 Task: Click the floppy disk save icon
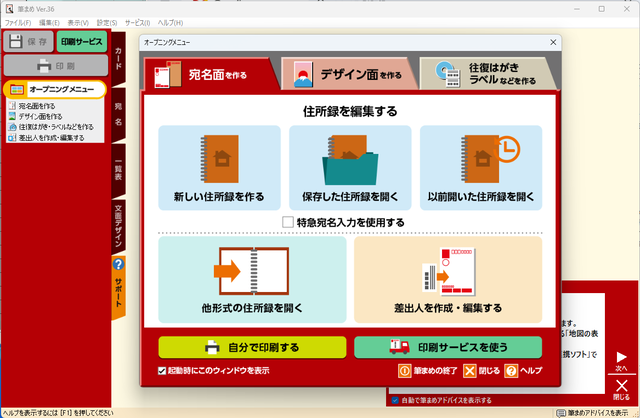pos(16,41)
